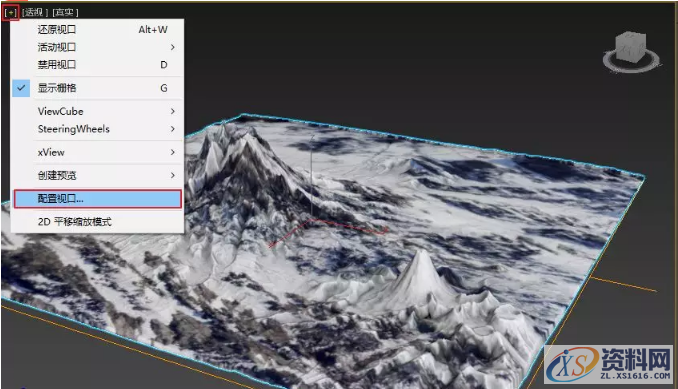Image resolution: width=678 pixels, height=389 pixels.
Task: Expand arrow beside SteeringWheels
Action: point(173,129)
